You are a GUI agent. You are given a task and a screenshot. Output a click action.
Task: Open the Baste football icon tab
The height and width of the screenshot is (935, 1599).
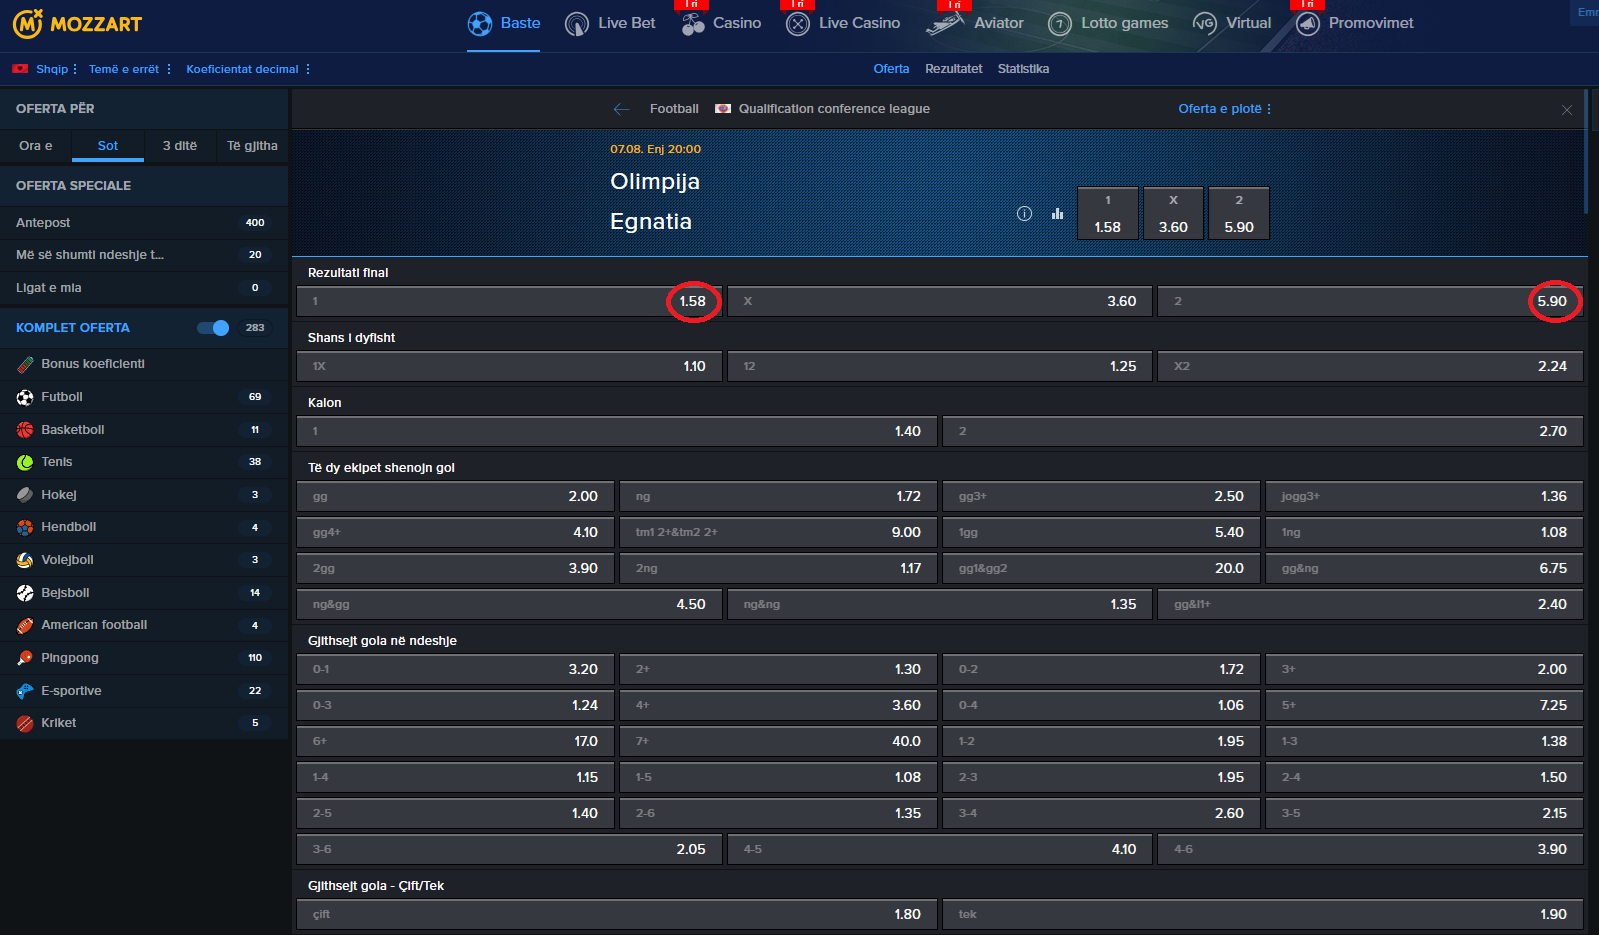(x=480, y=24)
